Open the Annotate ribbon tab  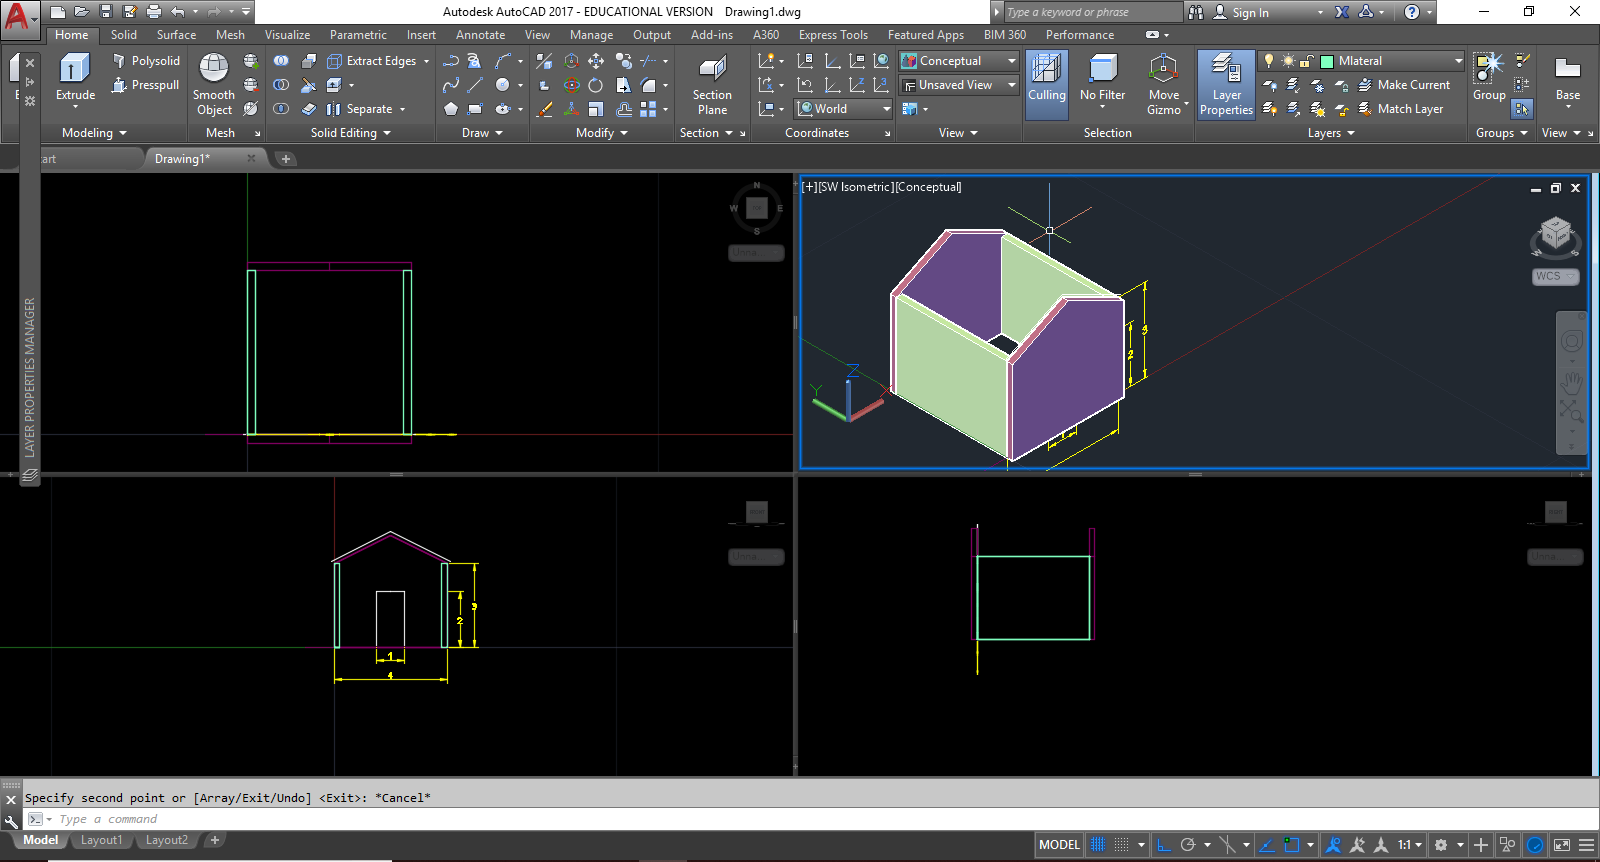pyautogui.click(x=480, y=35)
